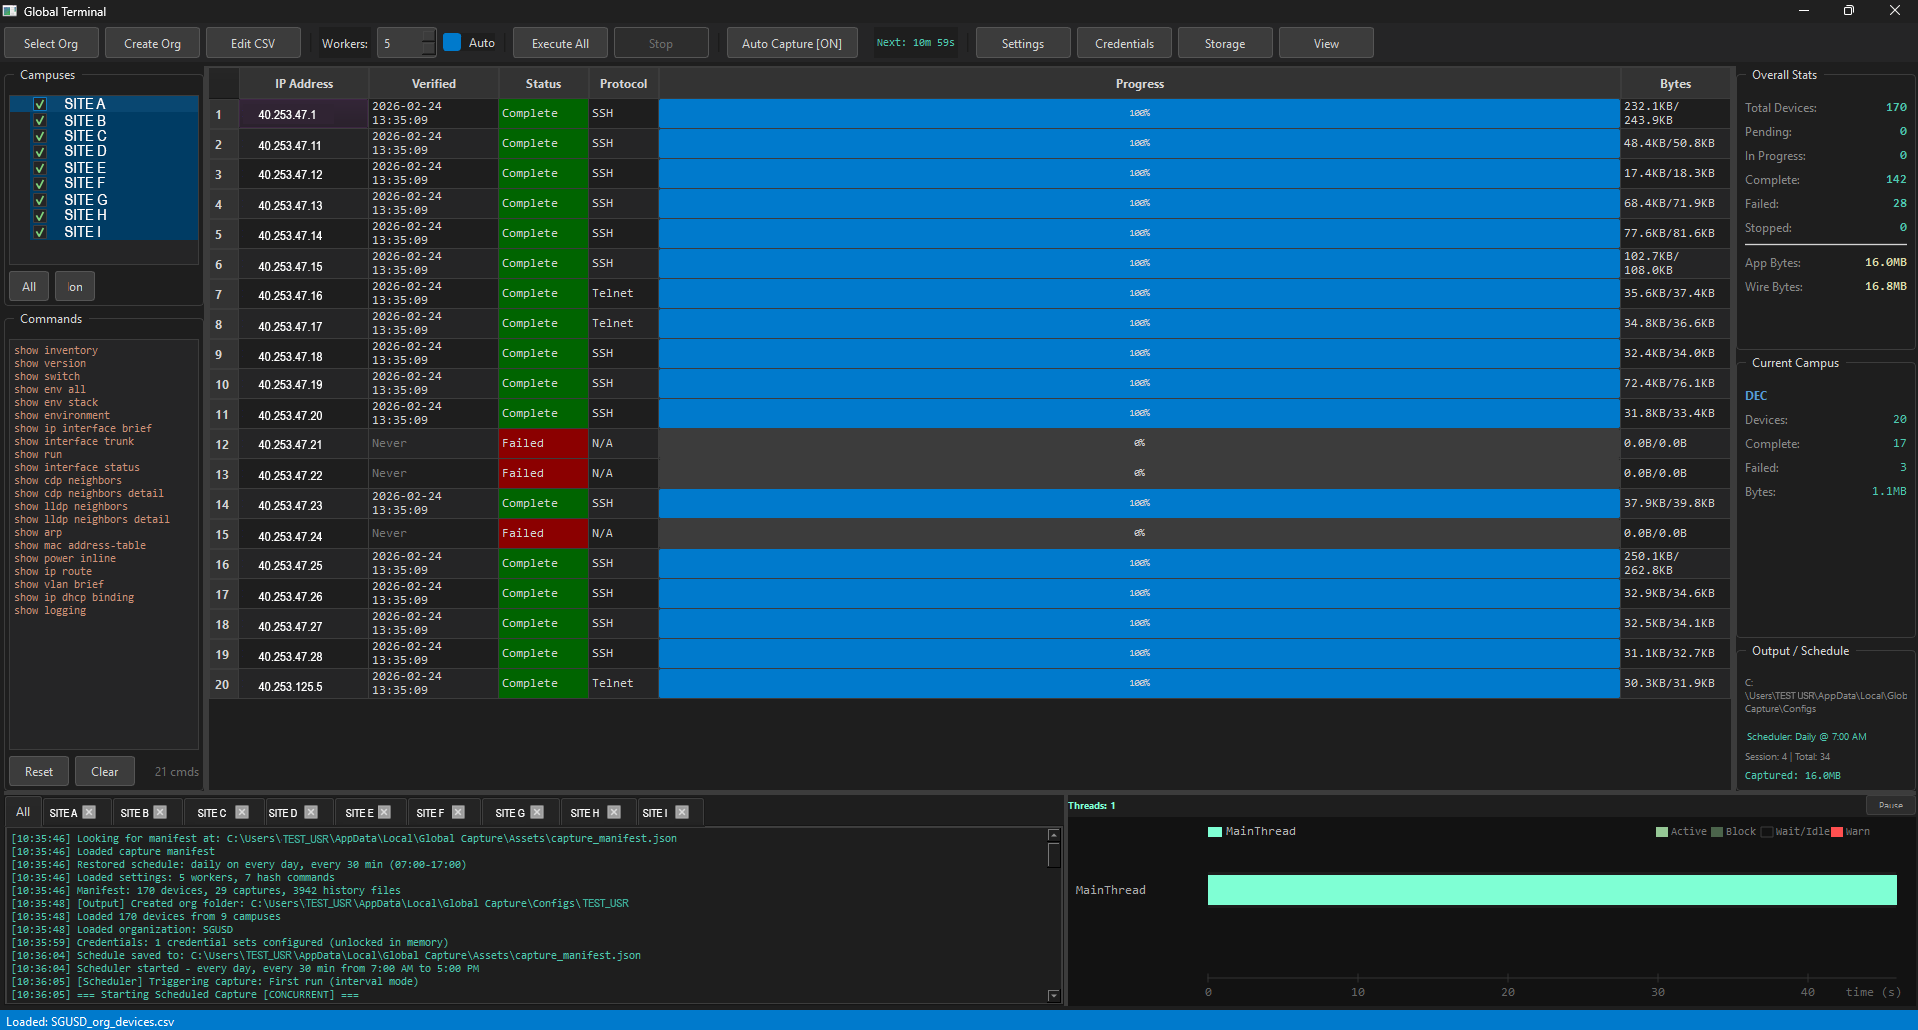Uncheck the SITE H campus checkbox
This screenshot has width=1918, height=1030.
(39, 216)
